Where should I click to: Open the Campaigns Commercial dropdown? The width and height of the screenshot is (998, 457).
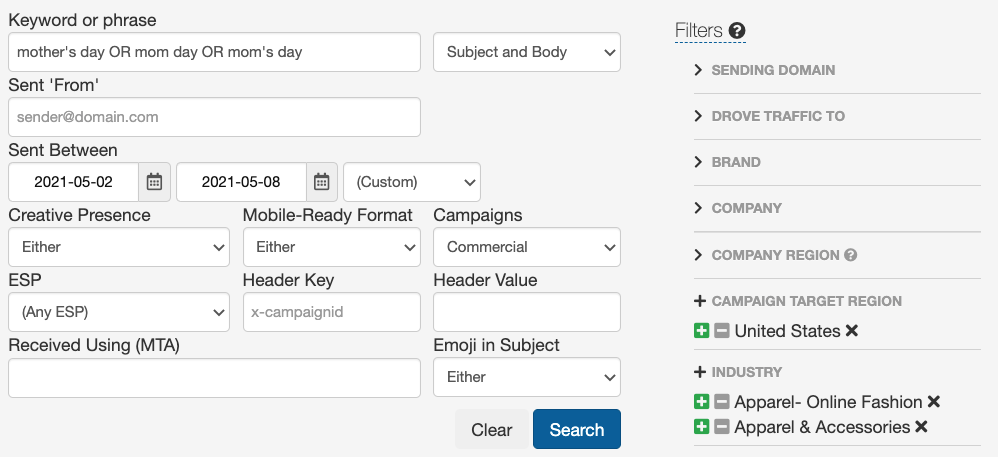click(x=526, y=247)
